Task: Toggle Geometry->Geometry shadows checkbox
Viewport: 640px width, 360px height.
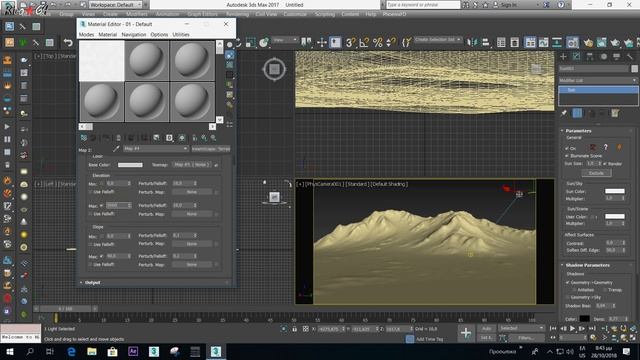Action: [x=567, y=282]
